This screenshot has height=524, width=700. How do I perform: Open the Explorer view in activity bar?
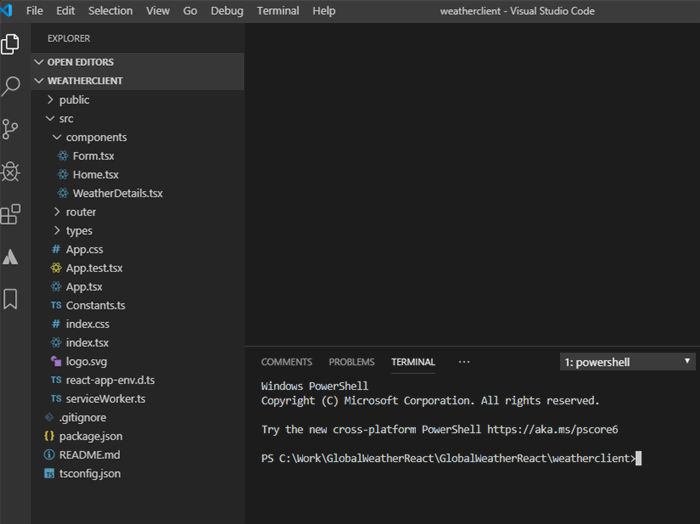point(10,44)
